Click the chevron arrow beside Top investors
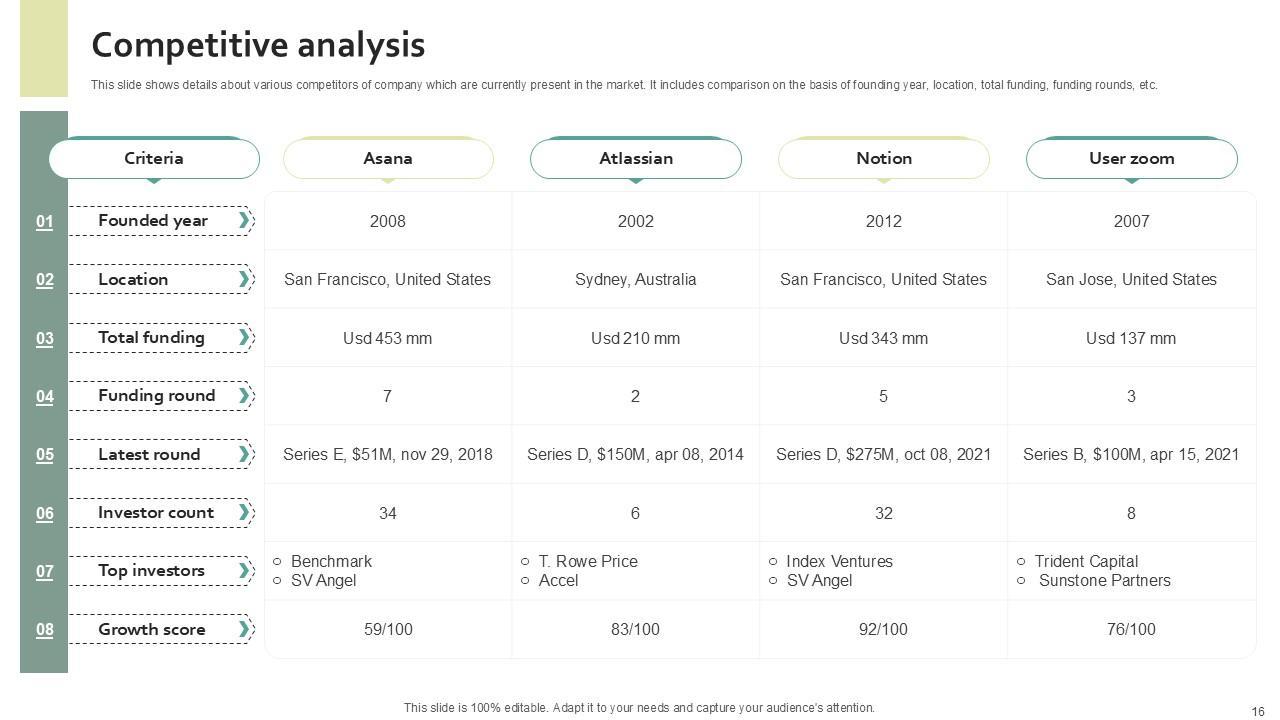This screenshot has width=1280, height=720. click(244, 571)
